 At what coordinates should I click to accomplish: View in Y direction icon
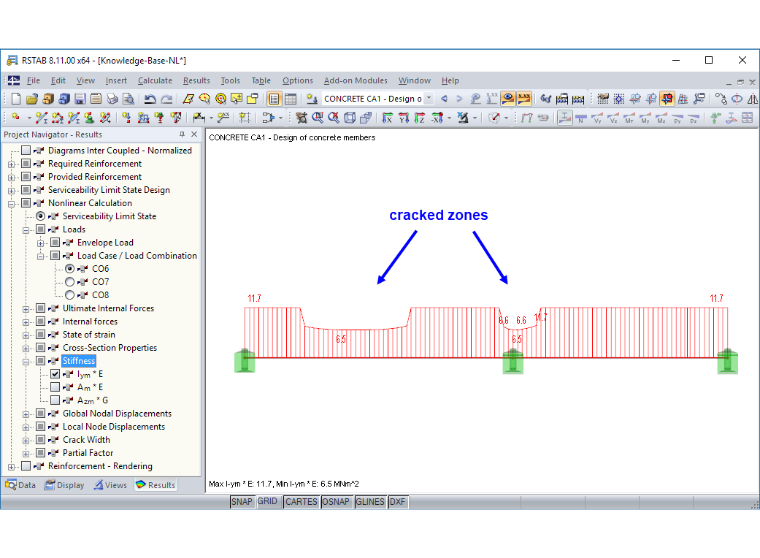click(404, 118)
